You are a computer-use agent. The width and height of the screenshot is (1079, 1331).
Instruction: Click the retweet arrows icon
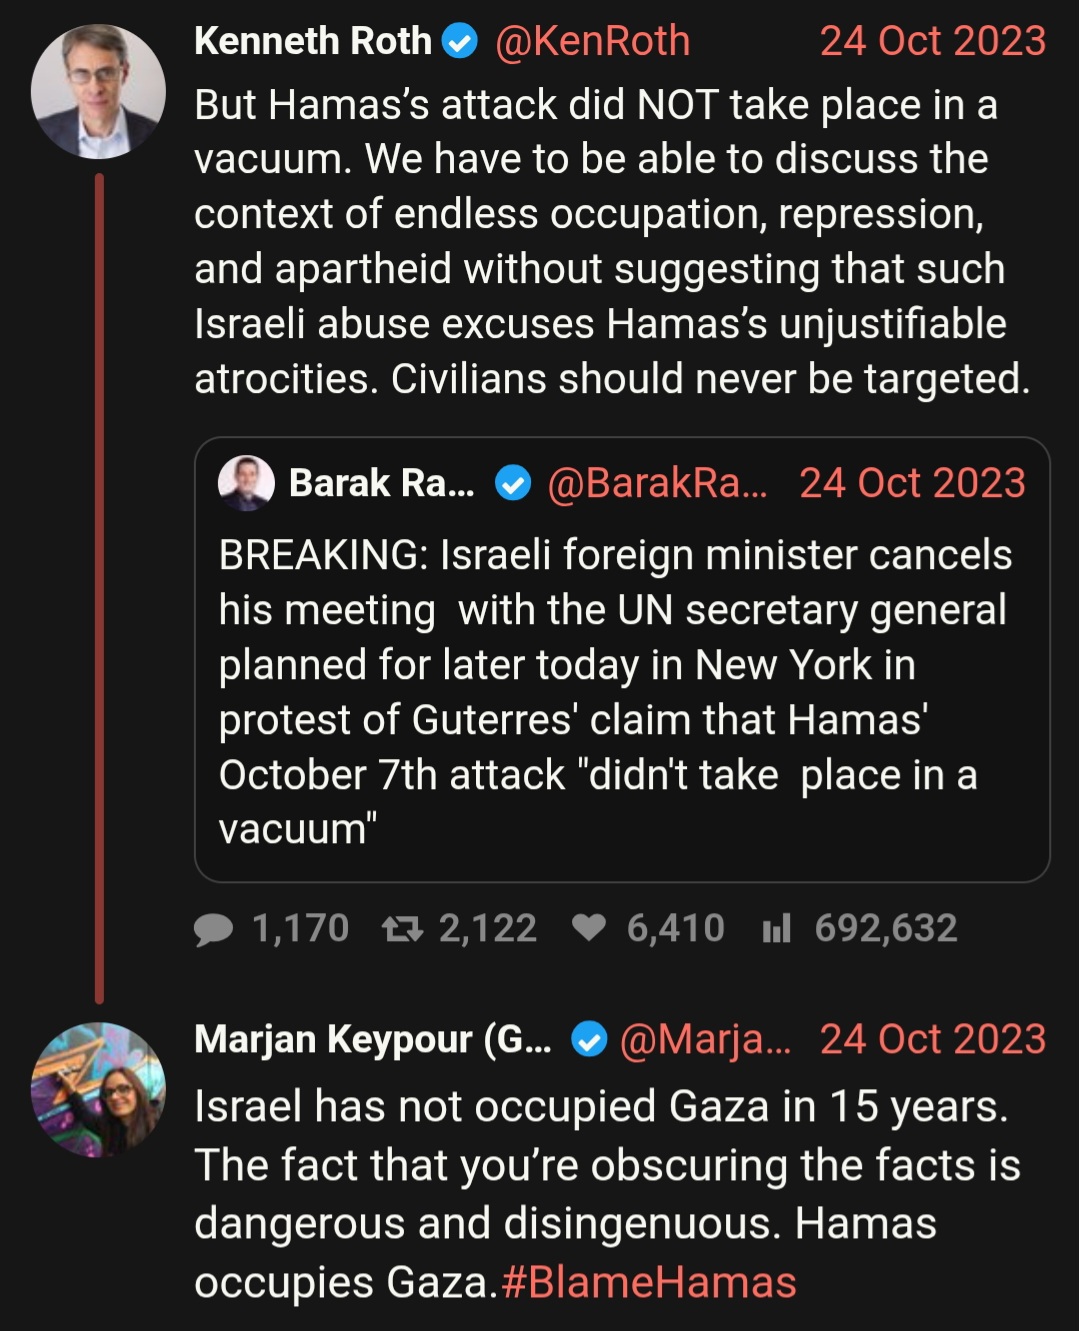(403, 930)
